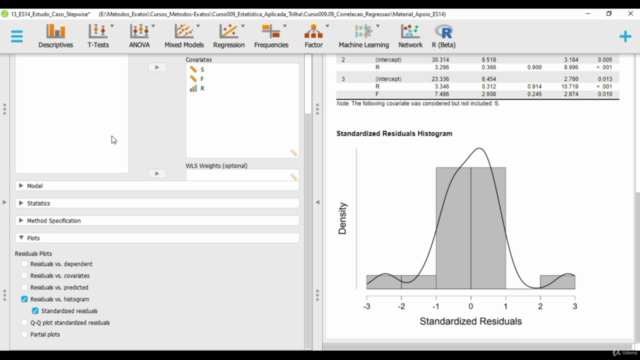Uncheck Residuals vs. histogram
This screenshot has width=640, height=360.
click(24, 299)
